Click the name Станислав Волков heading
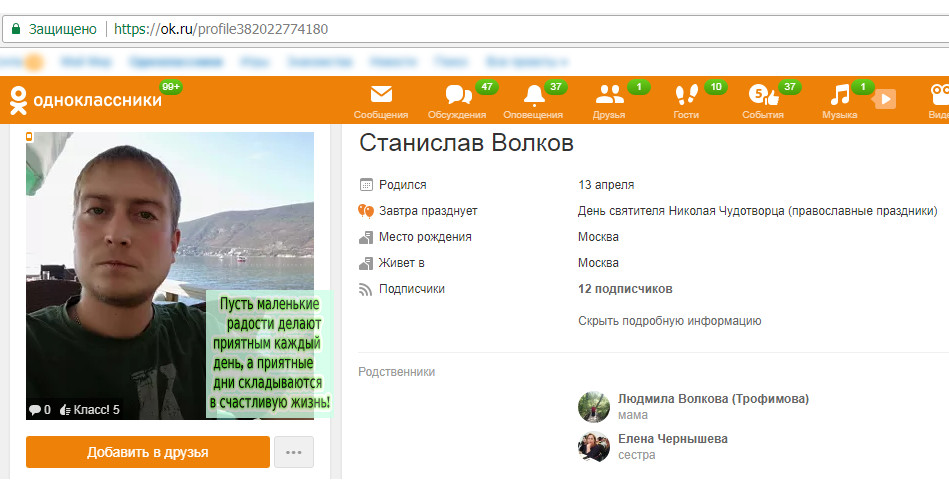Screen dimensions: 949x496 467,143
